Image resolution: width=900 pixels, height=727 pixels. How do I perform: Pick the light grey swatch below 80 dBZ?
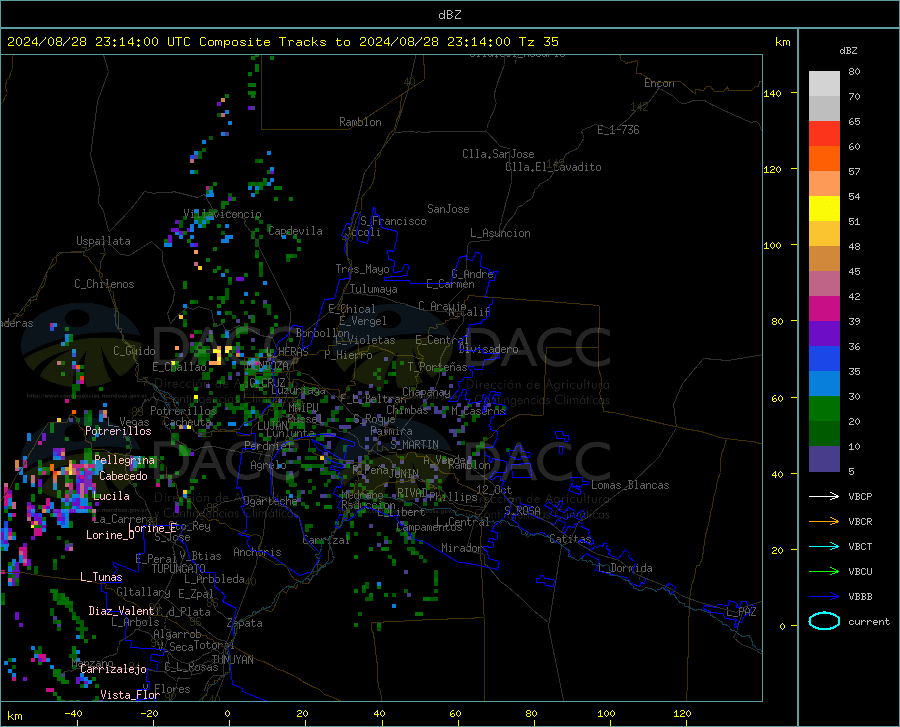point(824,84)
